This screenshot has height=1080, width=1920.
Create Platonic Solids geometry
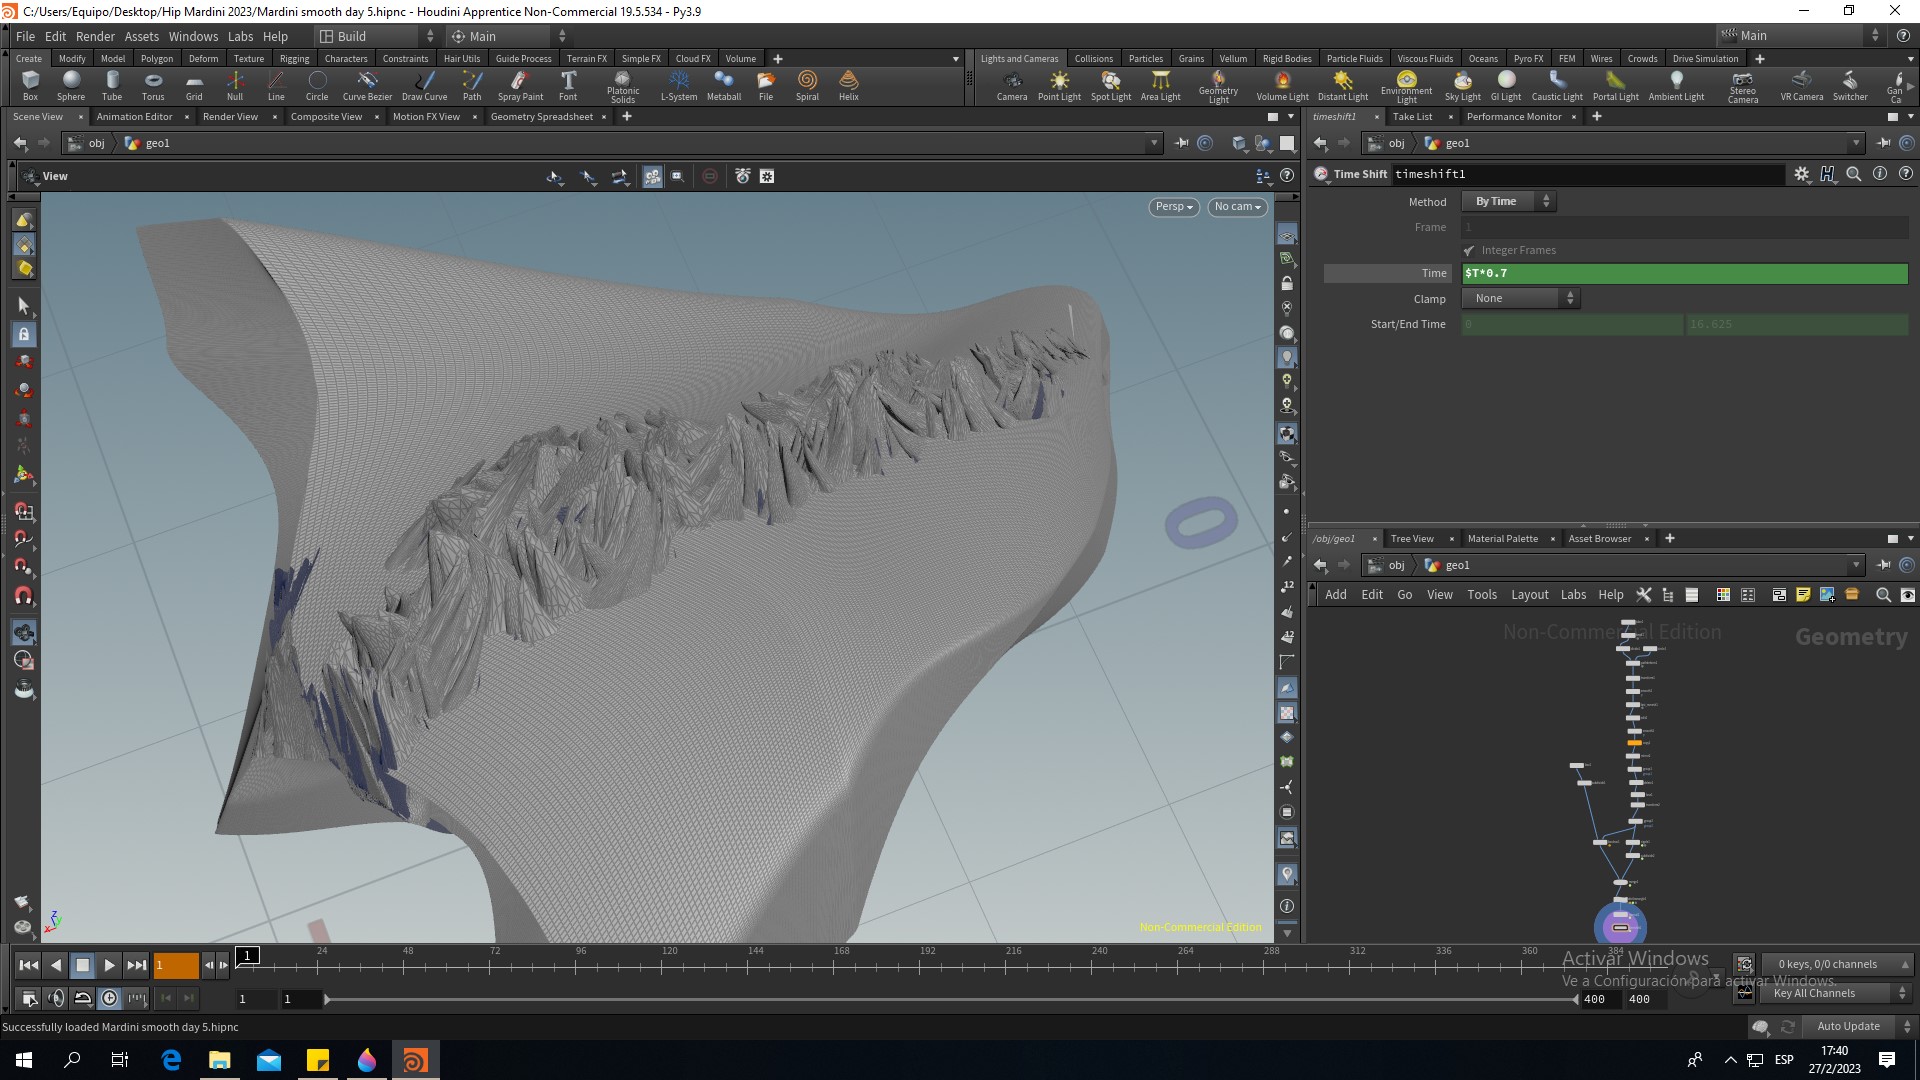(623, 87)
